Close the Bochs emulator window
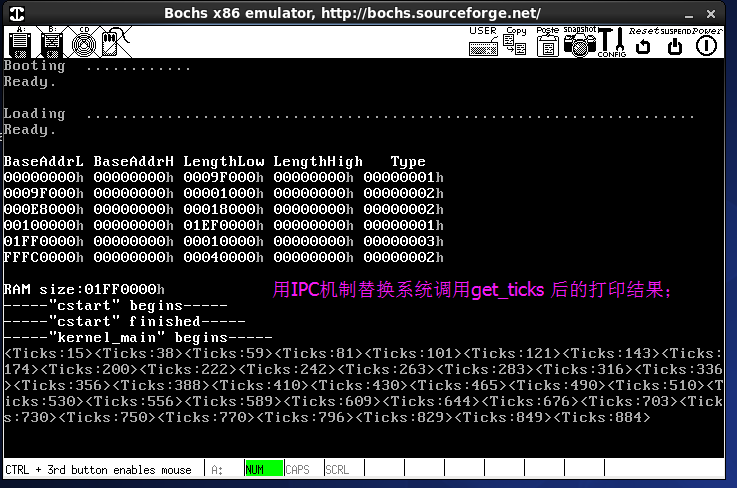Screen dimensions: 737x488 [711, 15]
